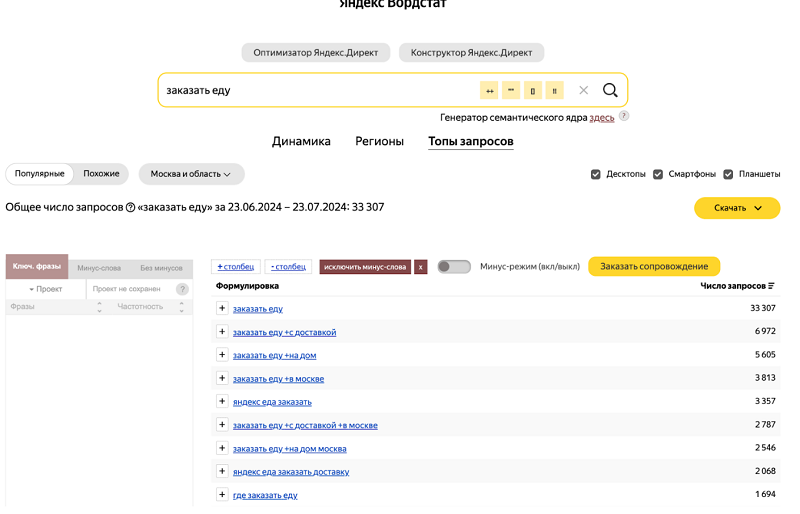Click 'Конструктор Яндекс.Директ' button

(471, 53)
